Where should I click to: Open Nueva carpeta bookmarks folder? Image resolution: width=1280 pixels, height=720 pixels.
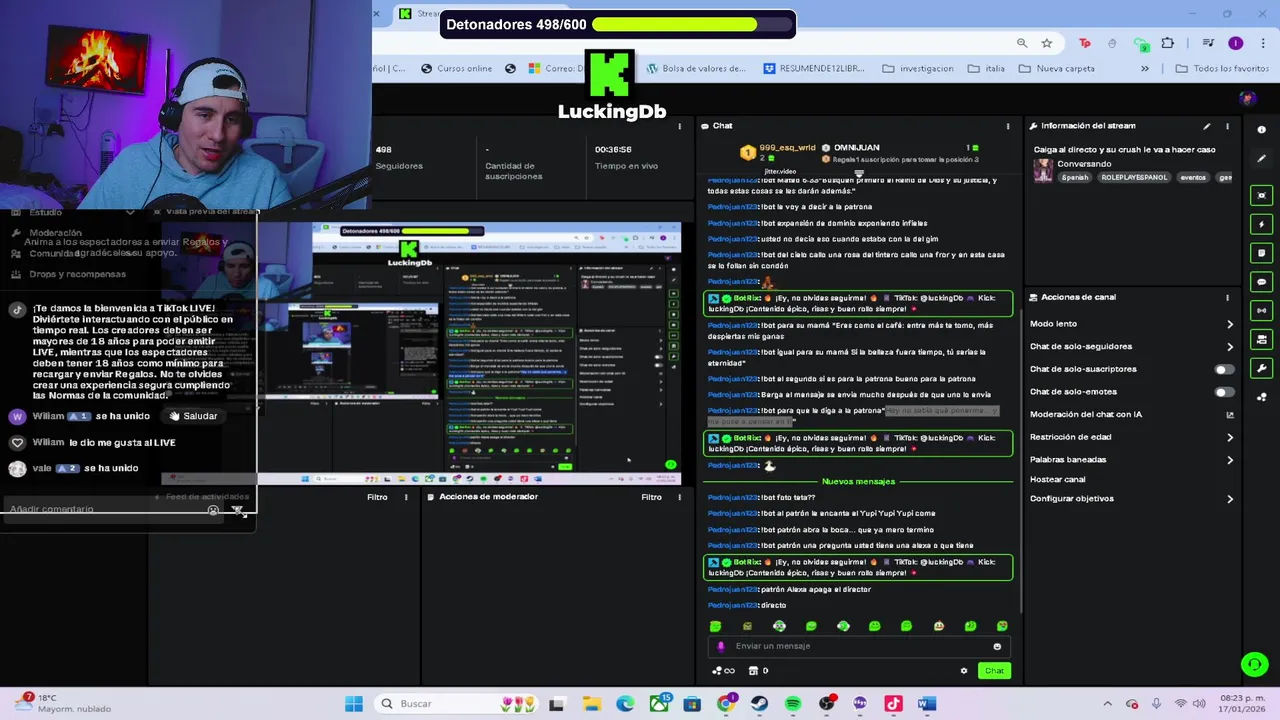[1057, 69]
